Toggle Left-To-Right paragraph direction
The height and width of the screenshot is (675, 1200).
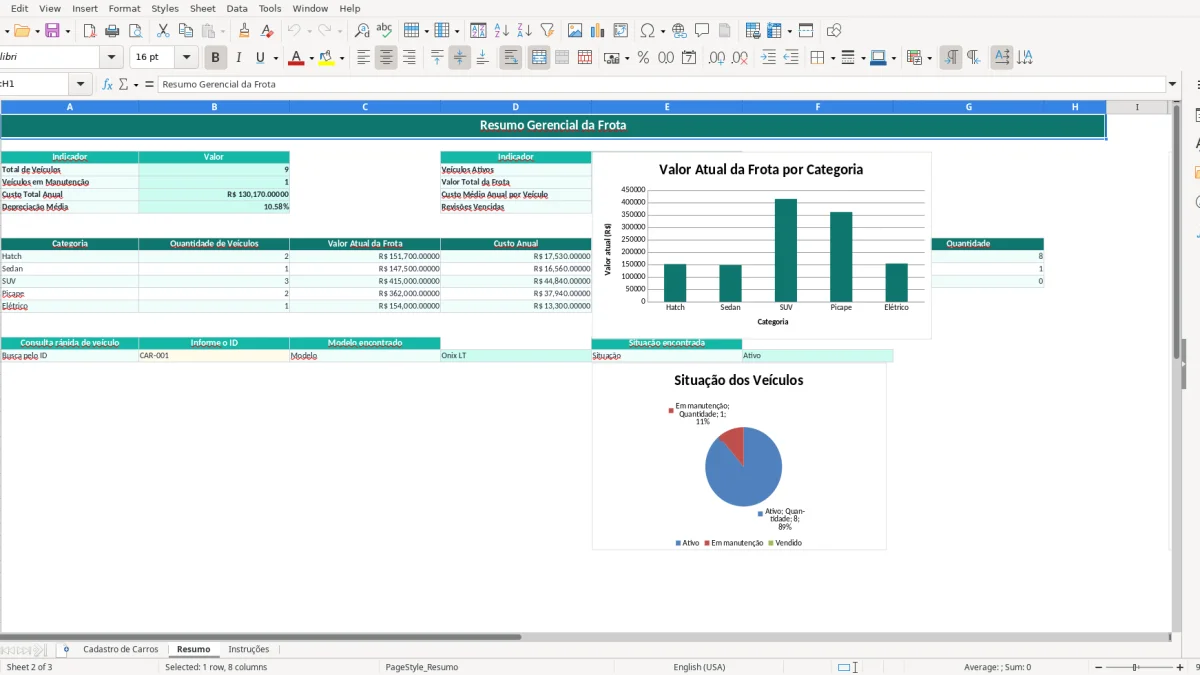tap(951, 58)
